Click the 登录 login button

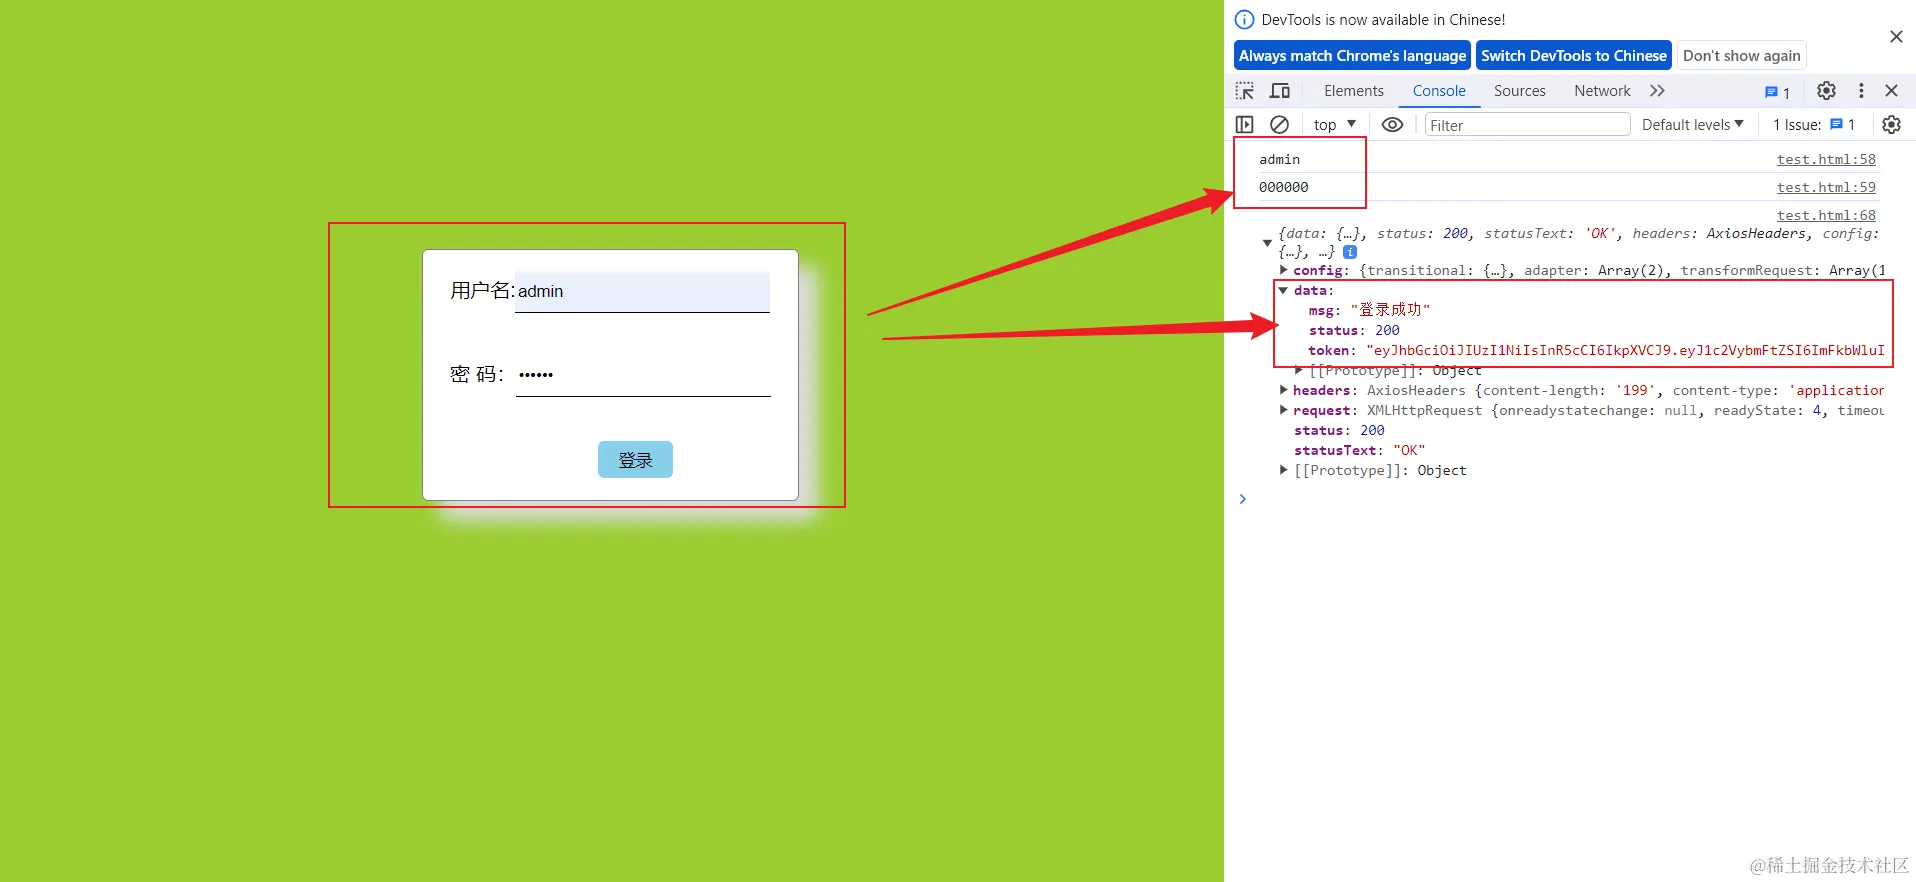635,460
